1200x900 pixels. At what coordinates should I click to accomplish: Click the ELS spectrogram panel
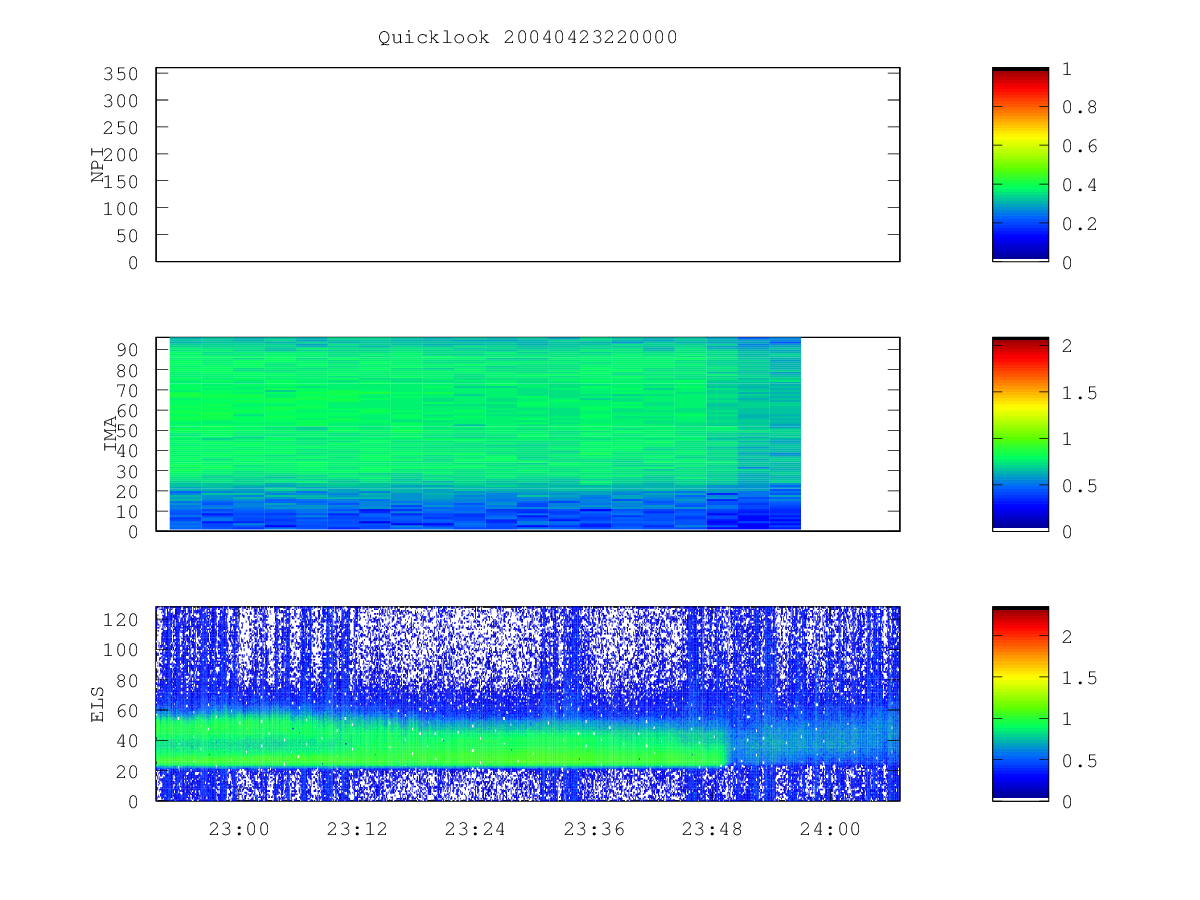point(528,703)
